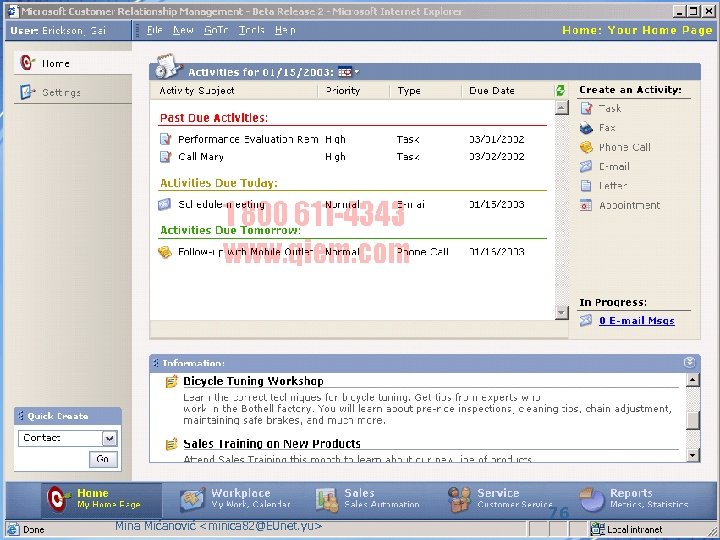Screen dimensions: 720x540
Task: Switch to the Workplace tab
Action: [x=235, y=499]
